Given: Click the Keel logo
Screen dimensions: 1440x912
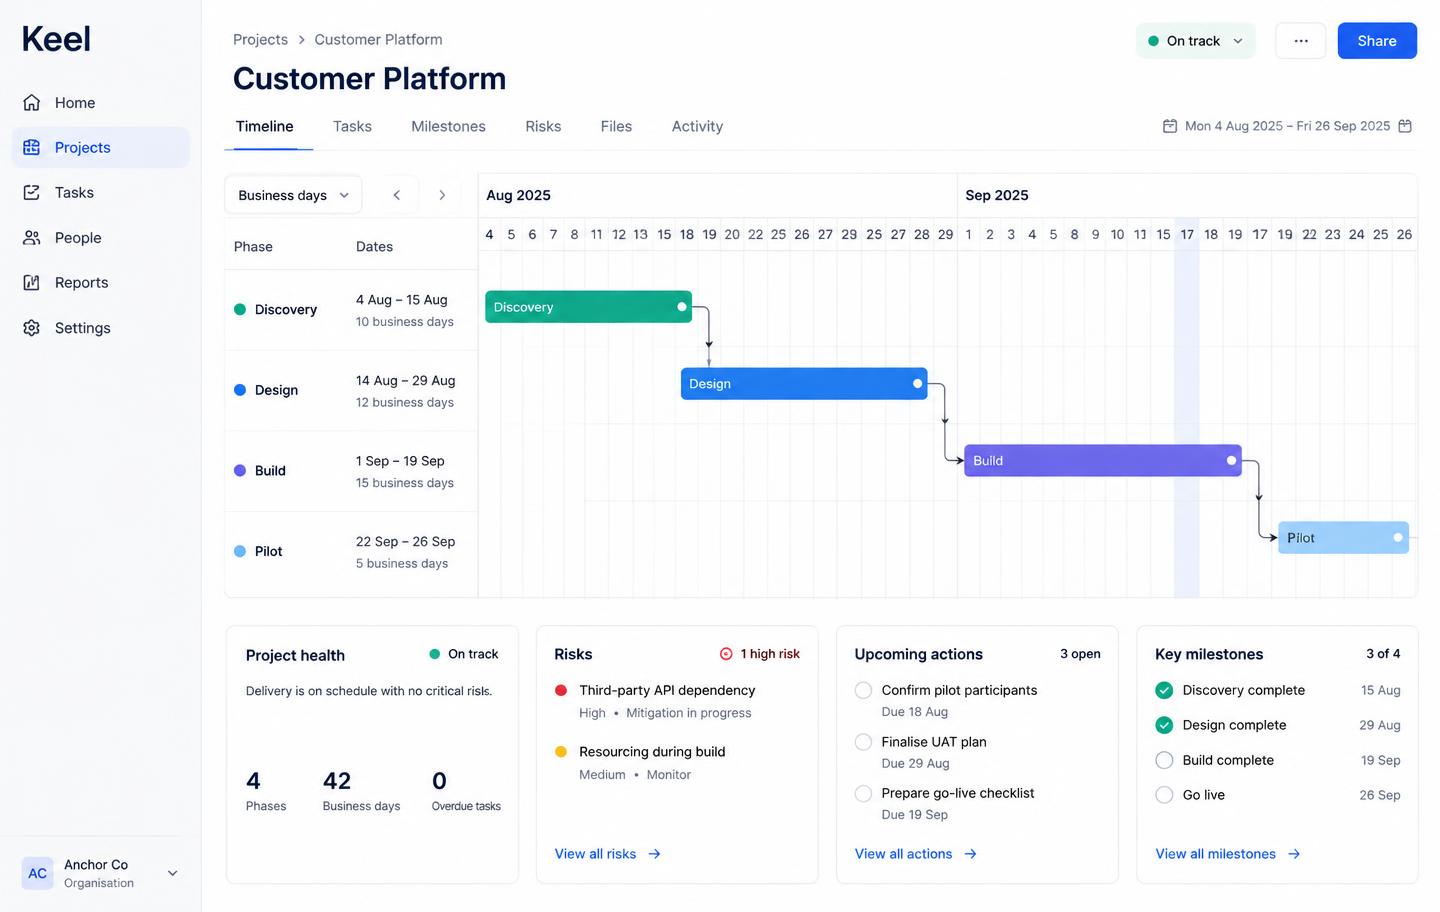Looking at the screenshot, I should 56,39.
